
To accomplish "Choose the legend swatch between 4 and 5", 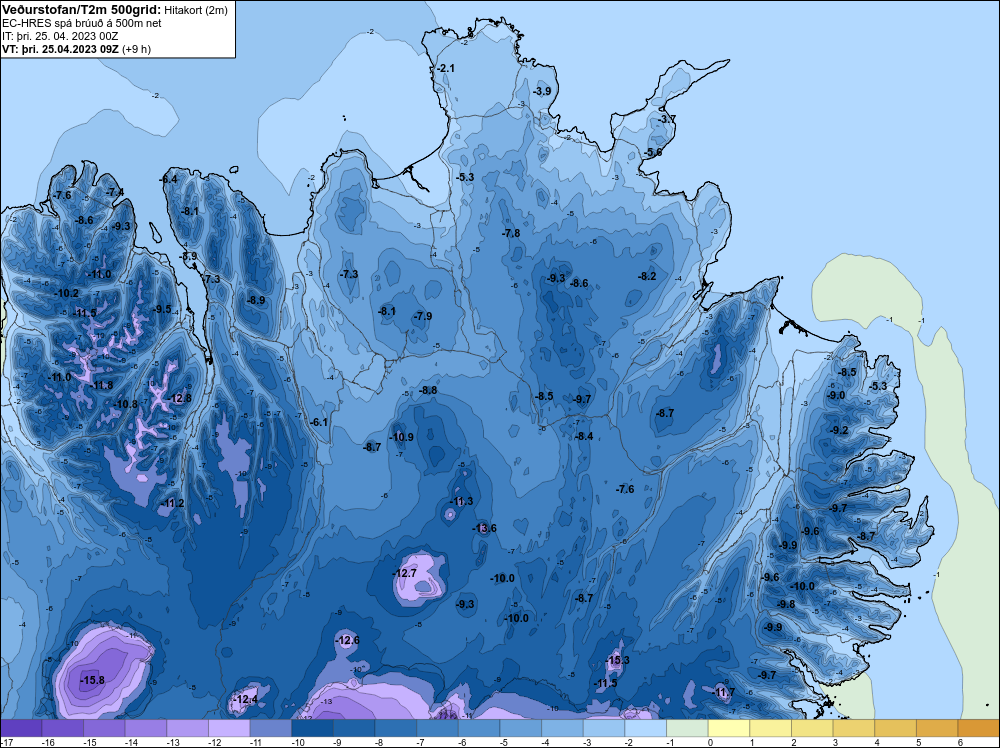I will click(x=896, y=728).
